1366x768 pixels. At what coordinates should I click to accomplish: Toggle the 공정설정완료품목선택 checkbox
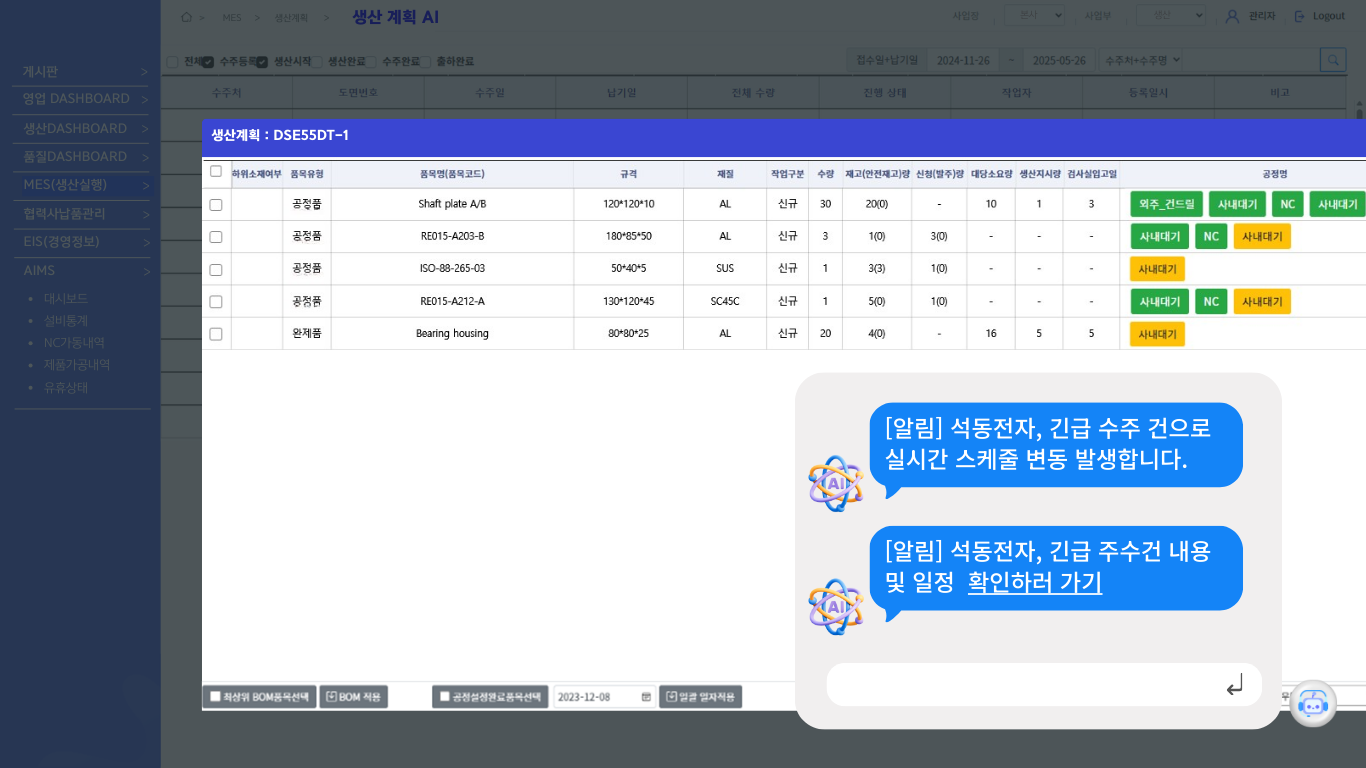point(445,696)
